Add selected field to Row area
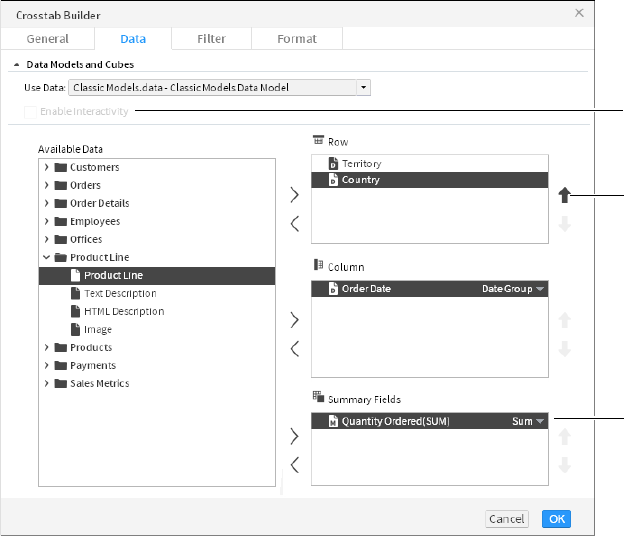The image size is (625, 536). pos(294,194)
